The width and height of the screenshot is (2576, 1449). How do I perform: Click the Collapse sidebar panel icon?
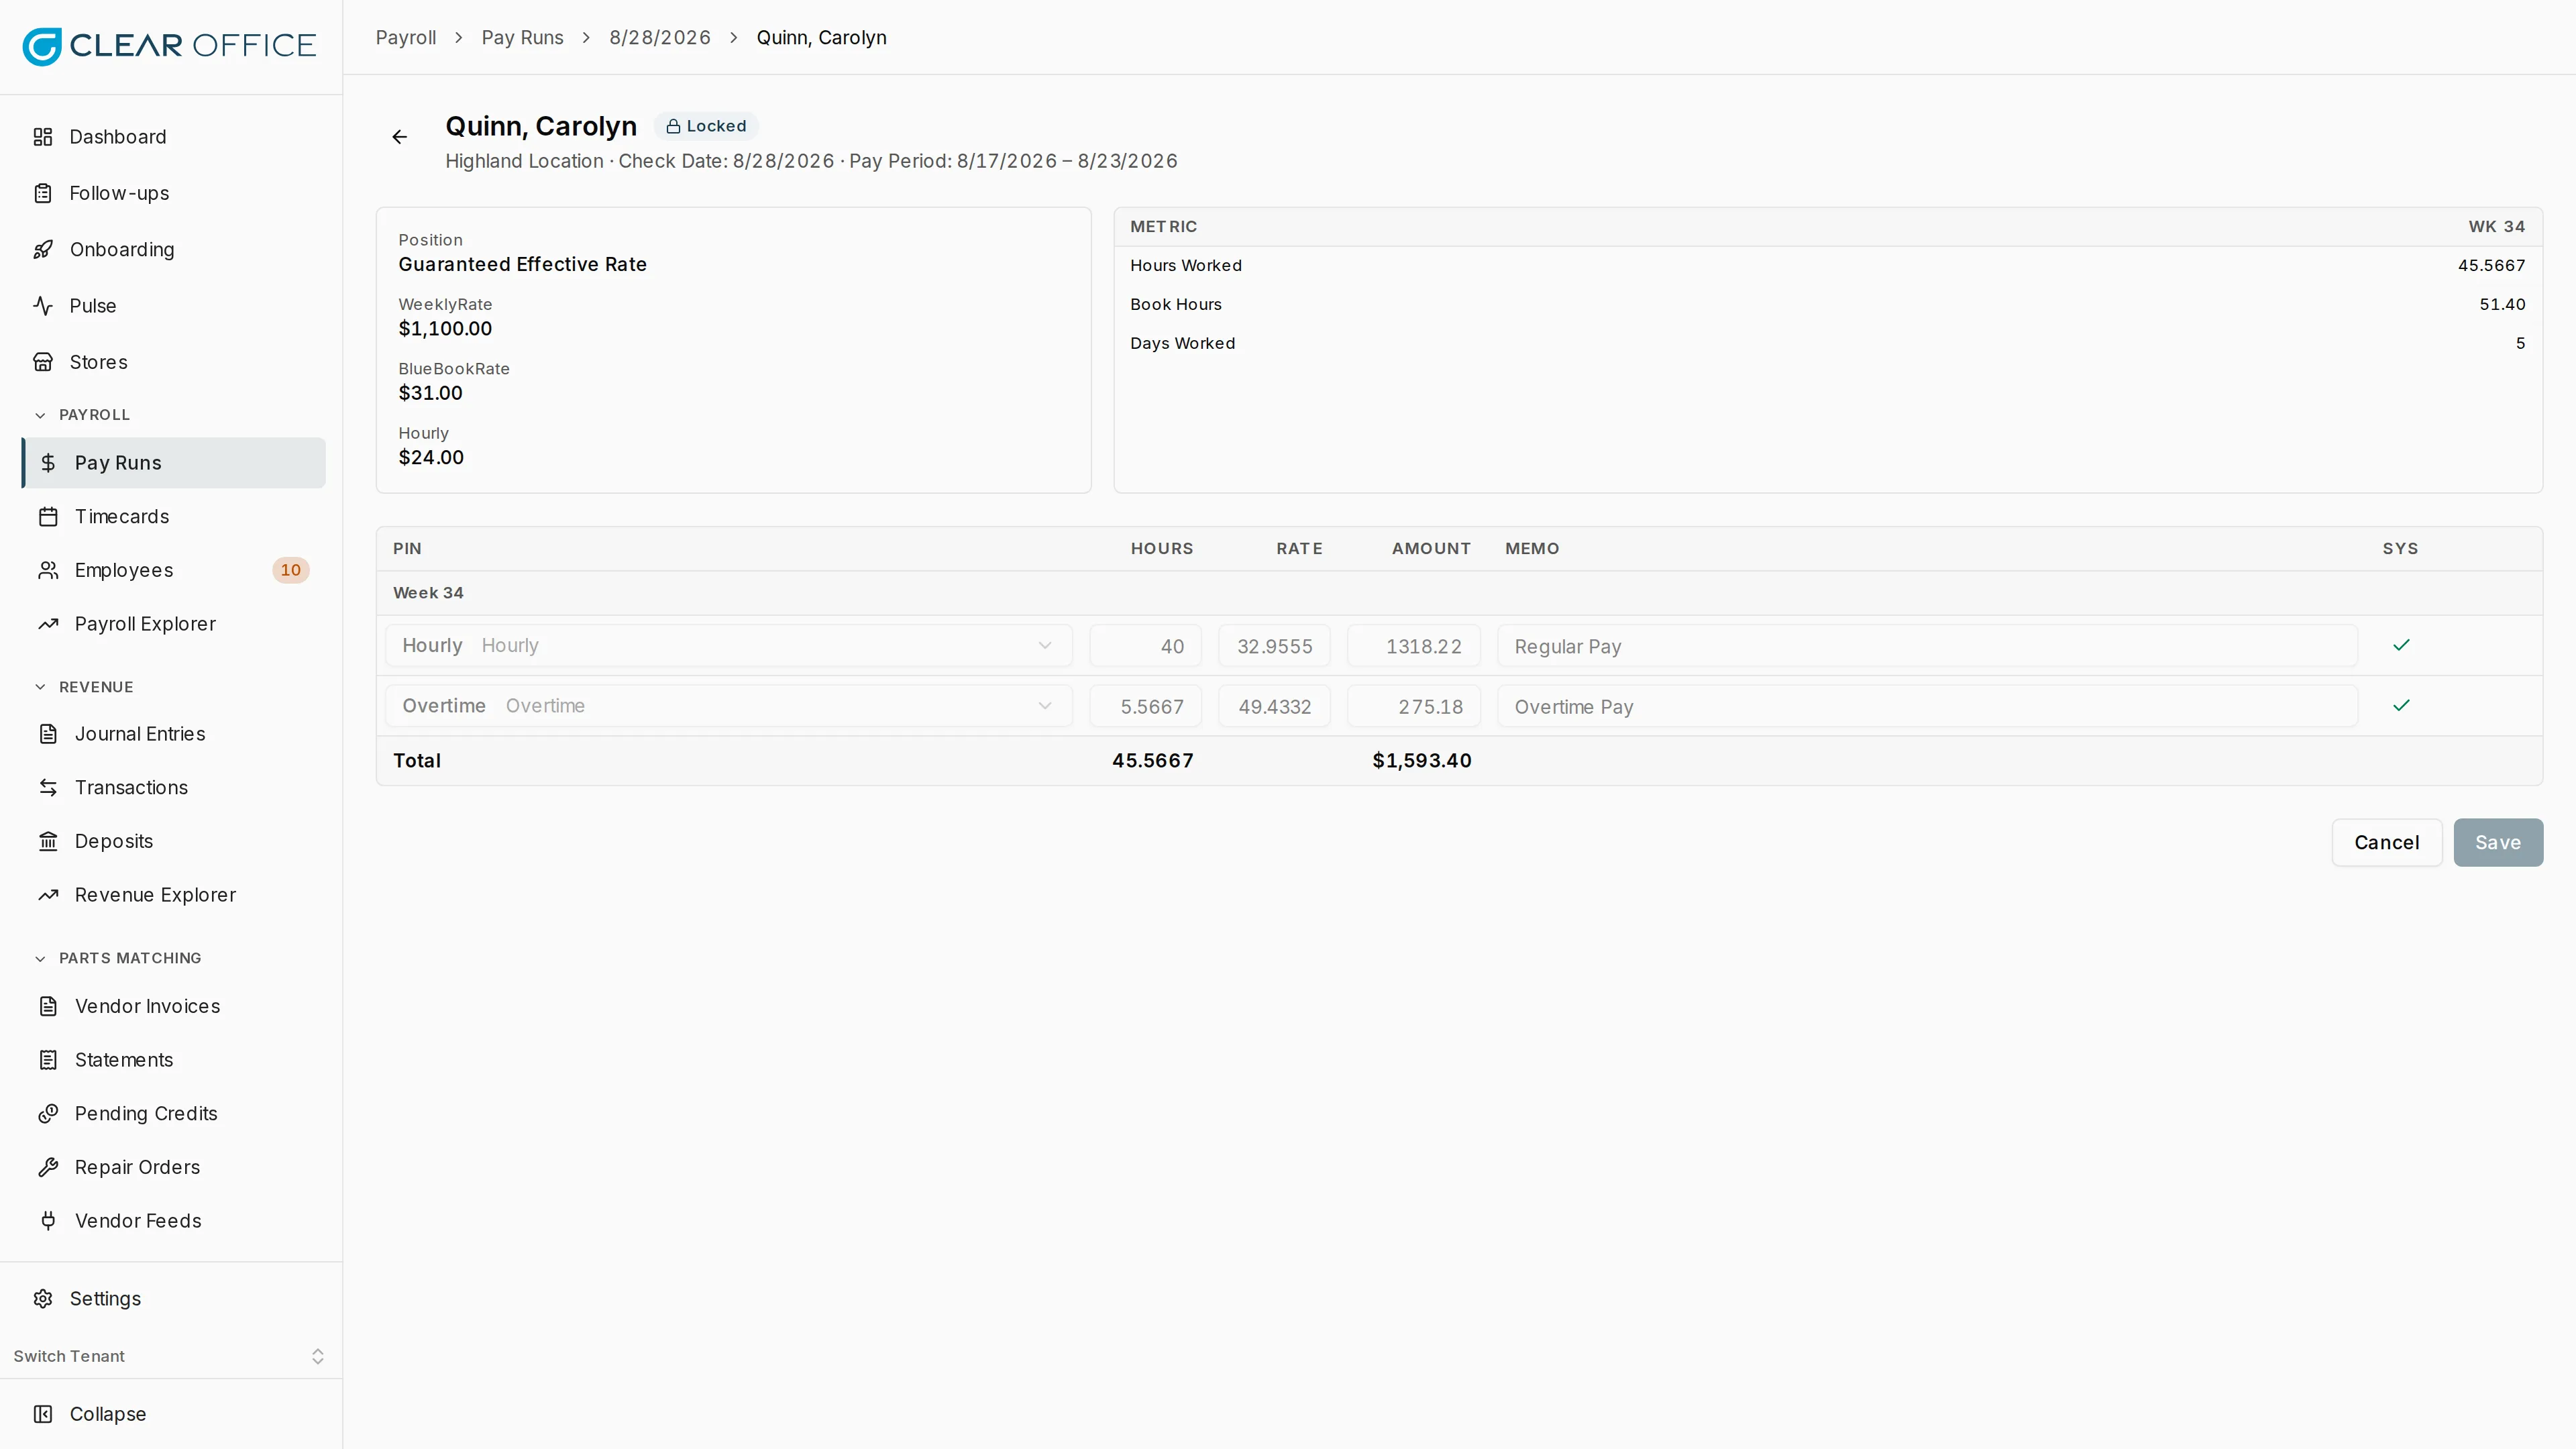coord(43,1414)
